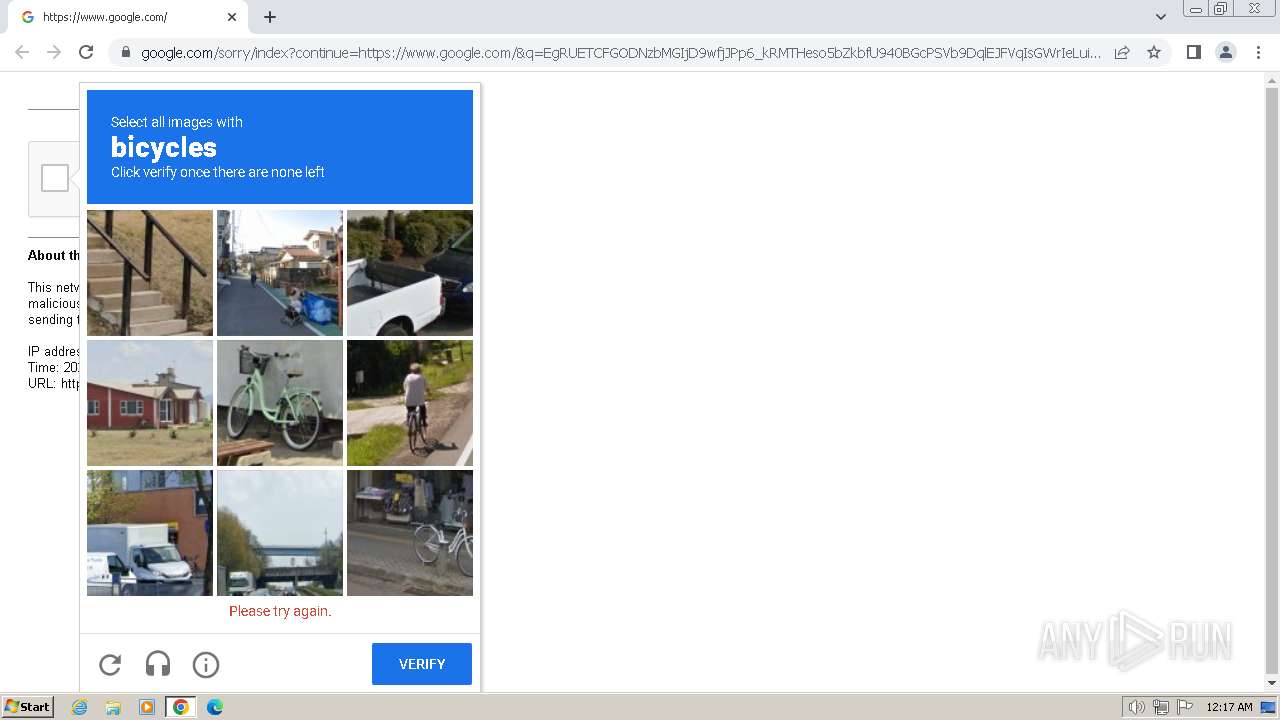Open the Windows Start menu
1280x720 pixels.
click(27, 707)
